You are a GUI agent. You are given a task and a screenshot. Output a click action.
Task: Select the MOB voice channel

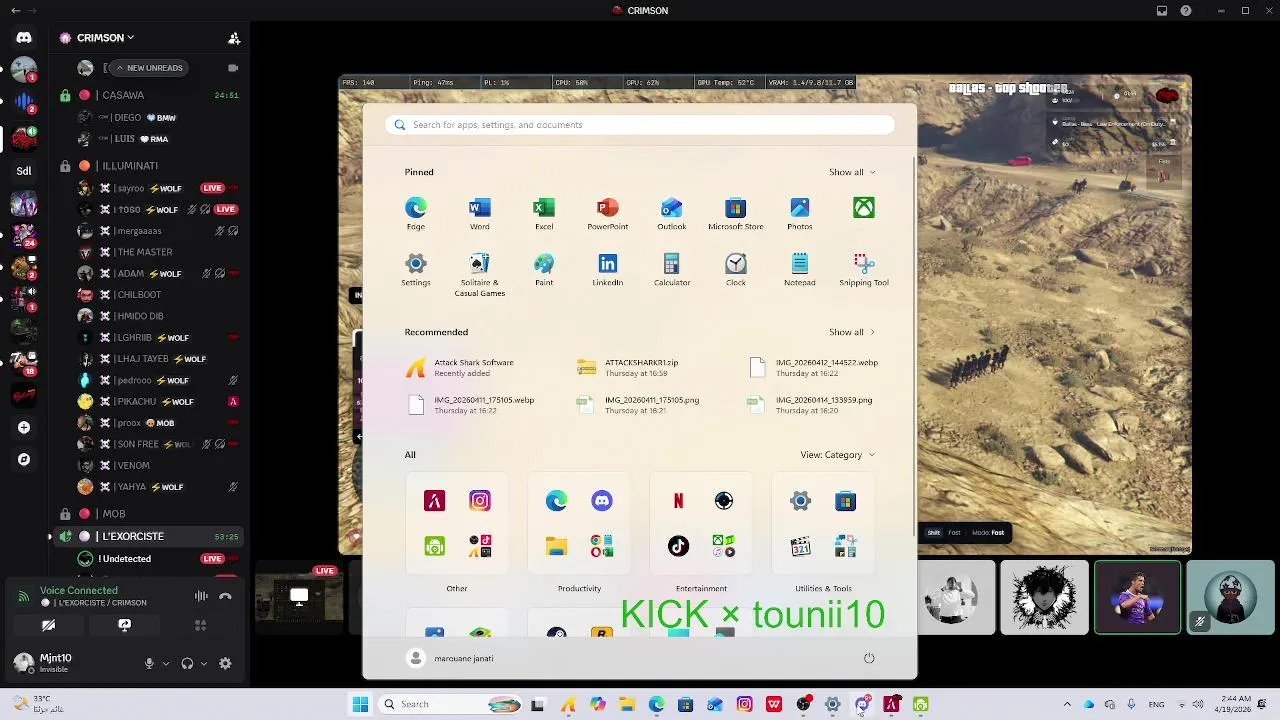pos(150,514)
